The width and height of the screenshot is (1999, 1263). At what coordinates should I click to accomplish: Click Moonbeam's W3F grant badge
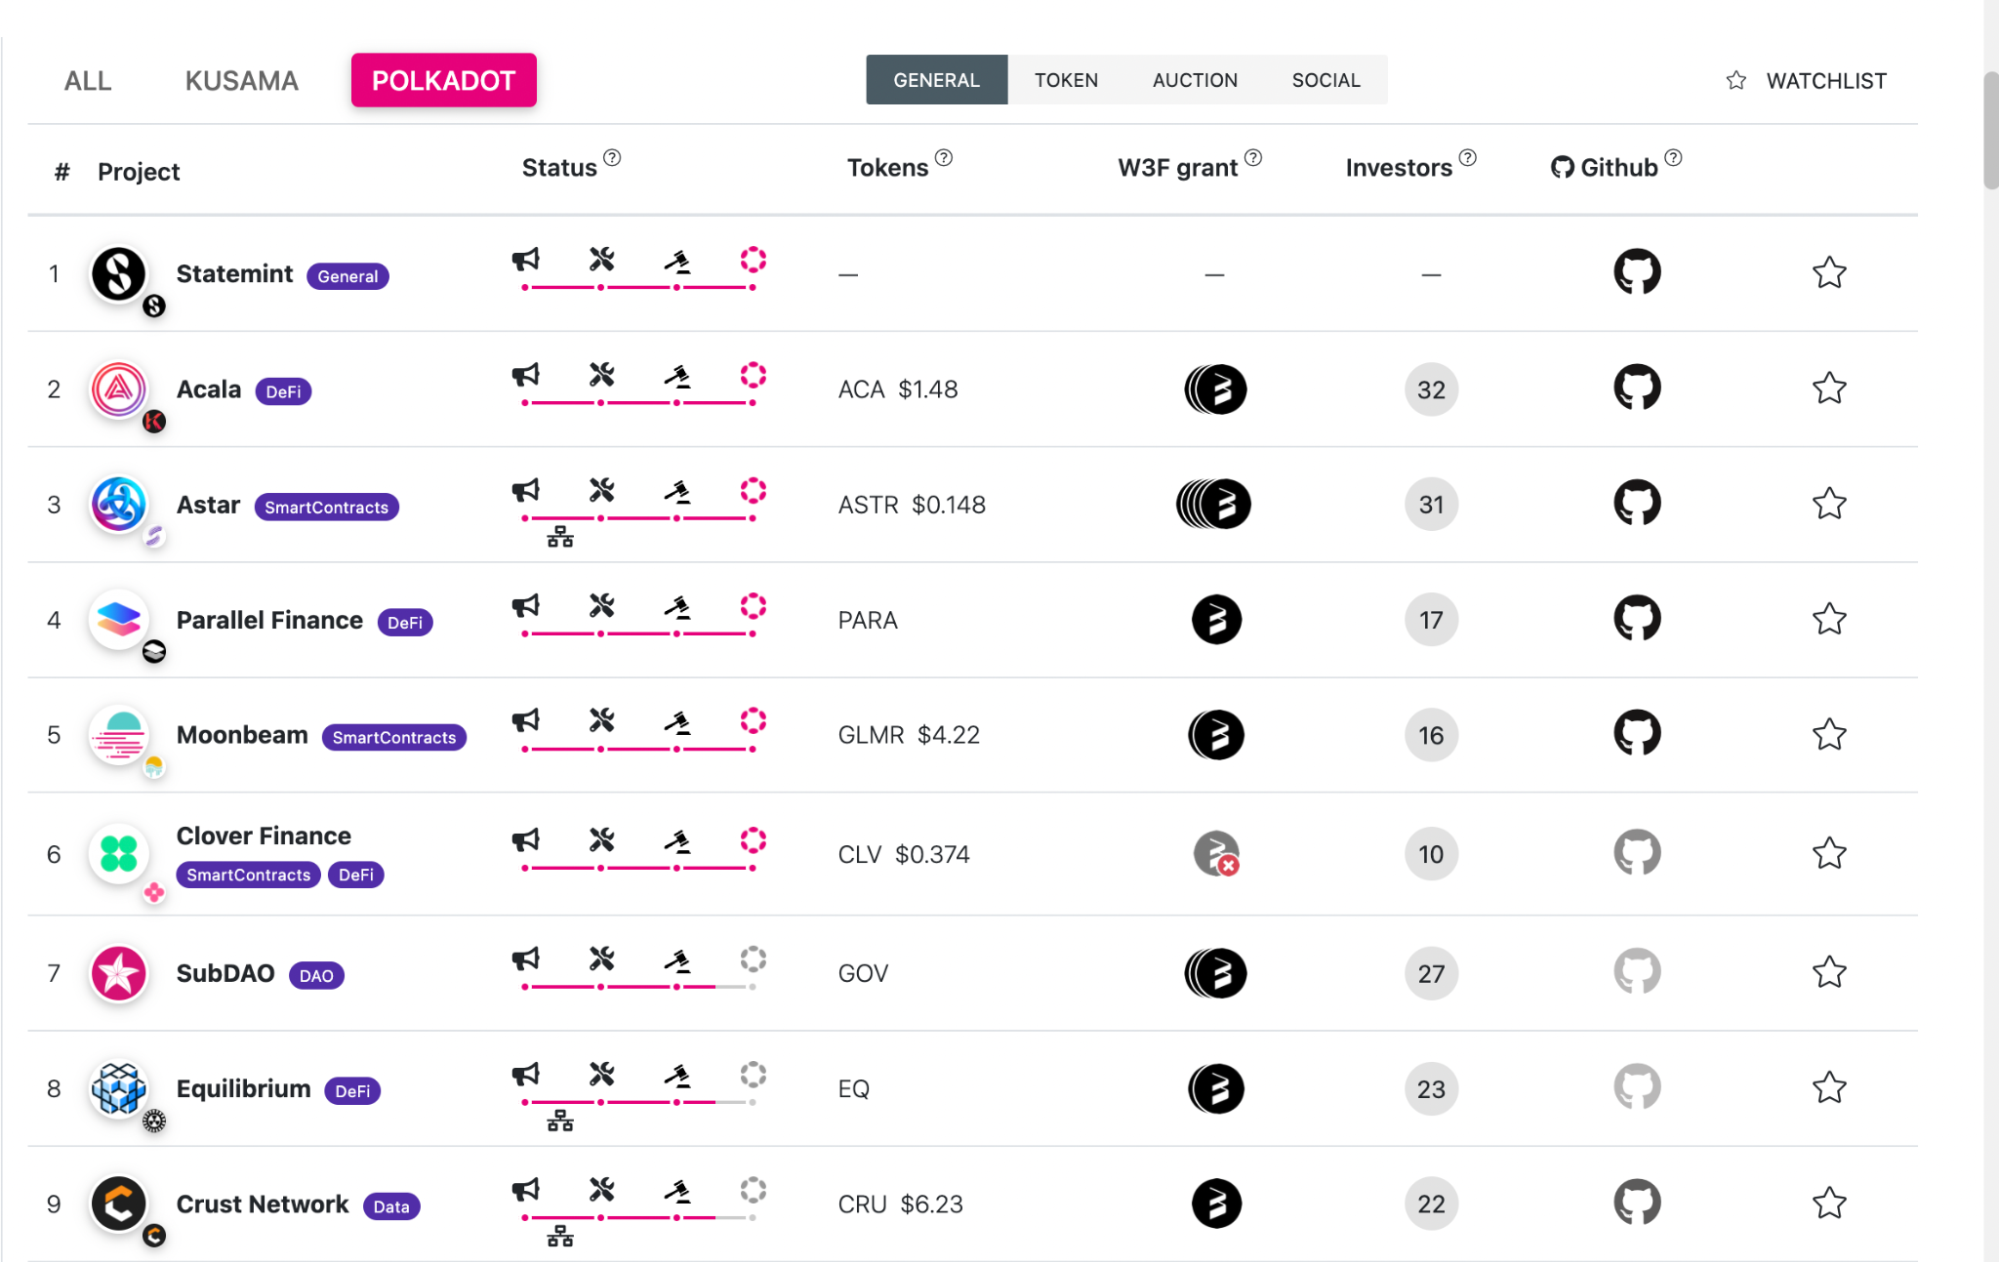point(1216,735)
